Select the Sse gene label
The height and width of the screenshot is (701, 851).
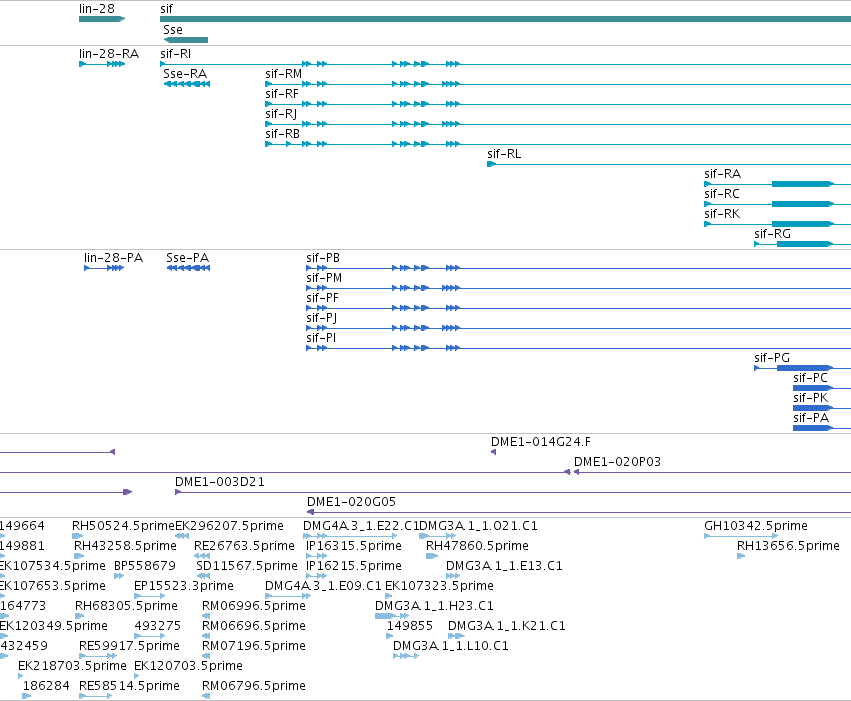pyautogui.click(x=173, y=30)
